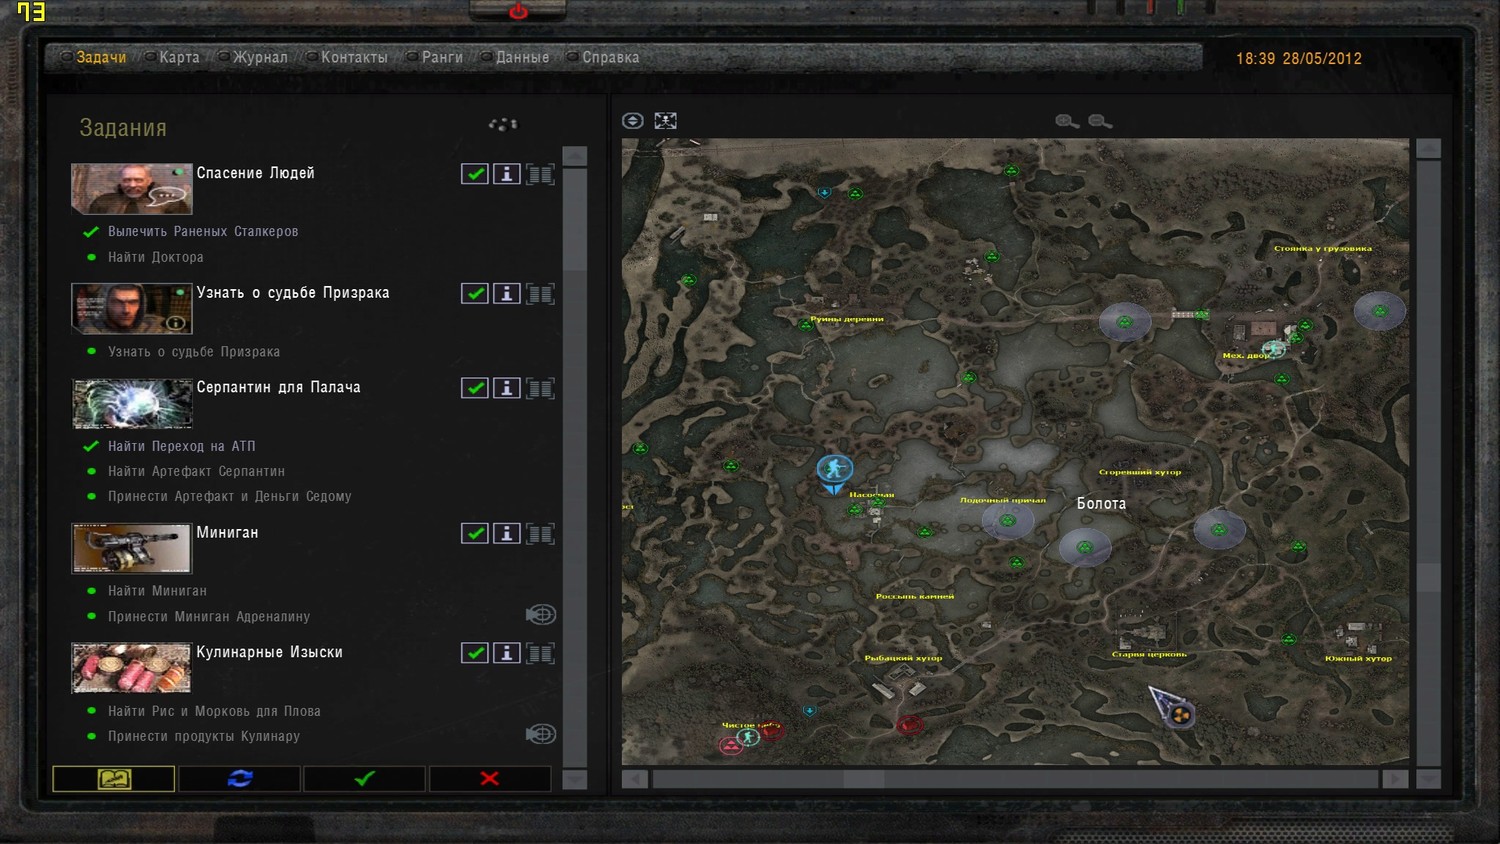Click the Старая церковь map label
The width and height of the screenshot is (1500, 844).
[1149, 654]
